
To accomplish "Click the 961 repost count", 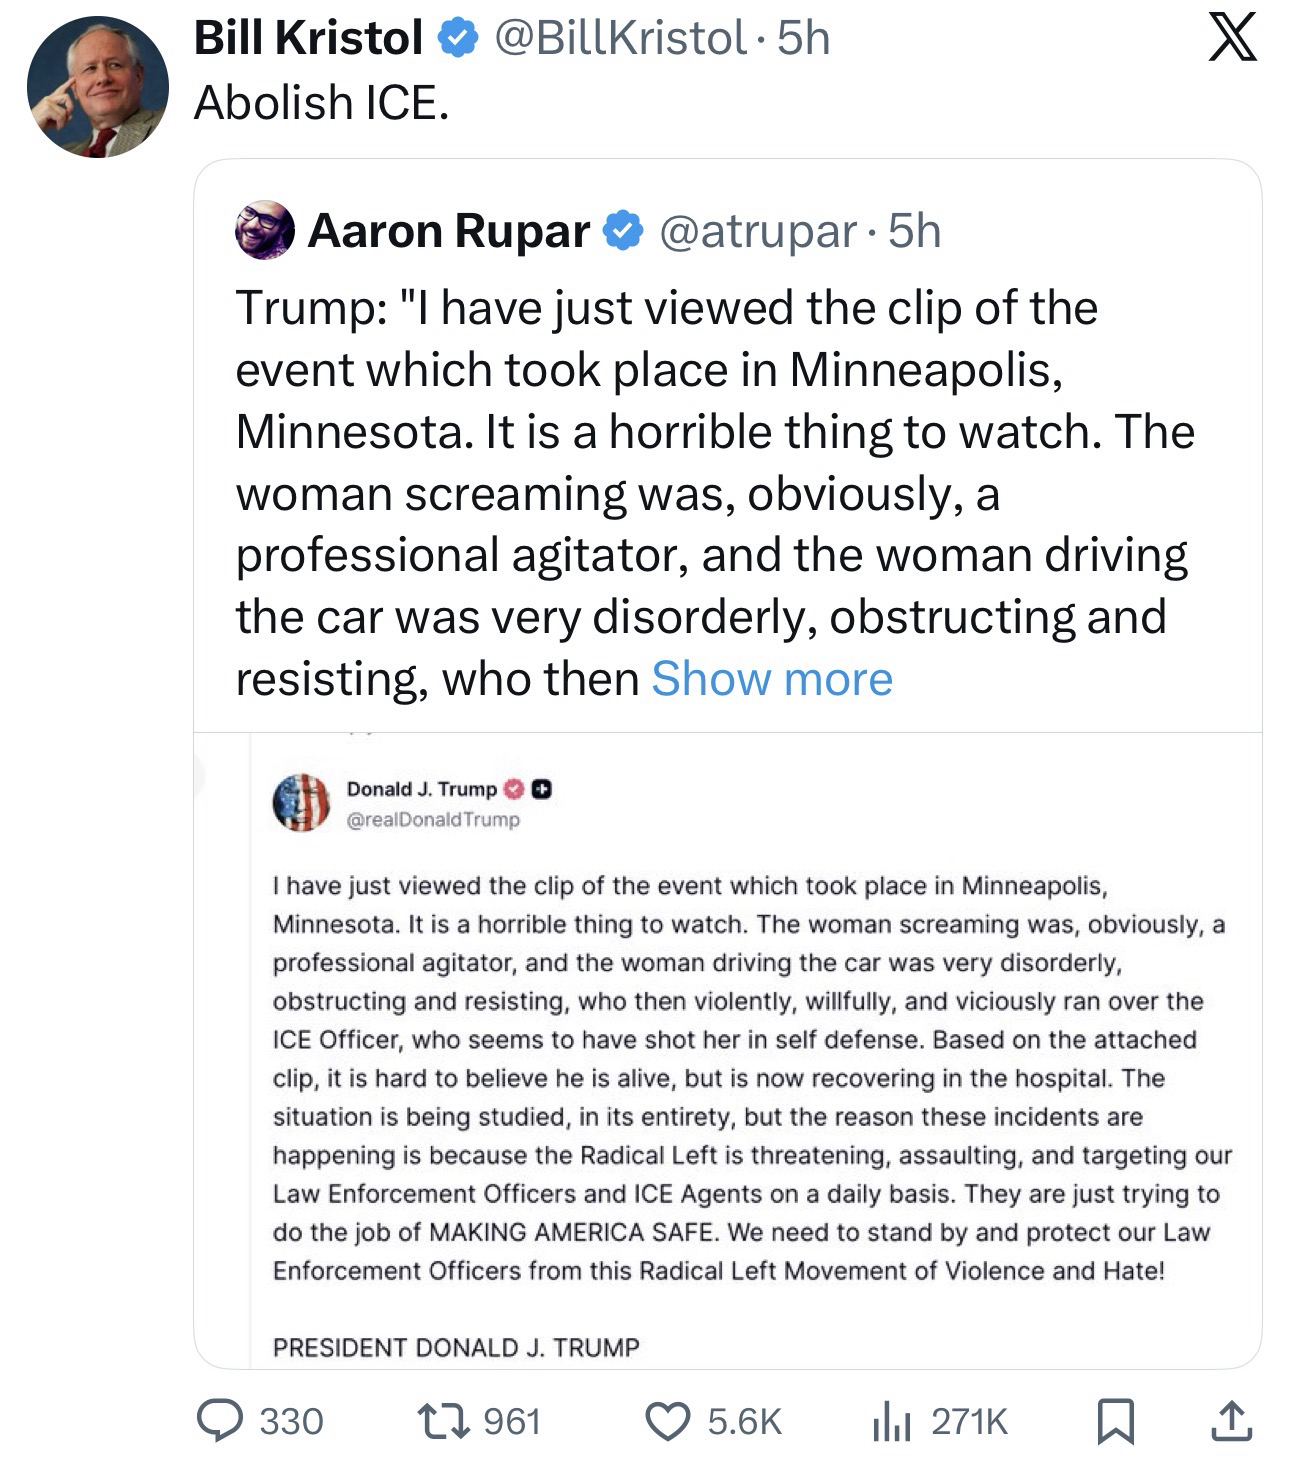I will tap(511, 1421).
